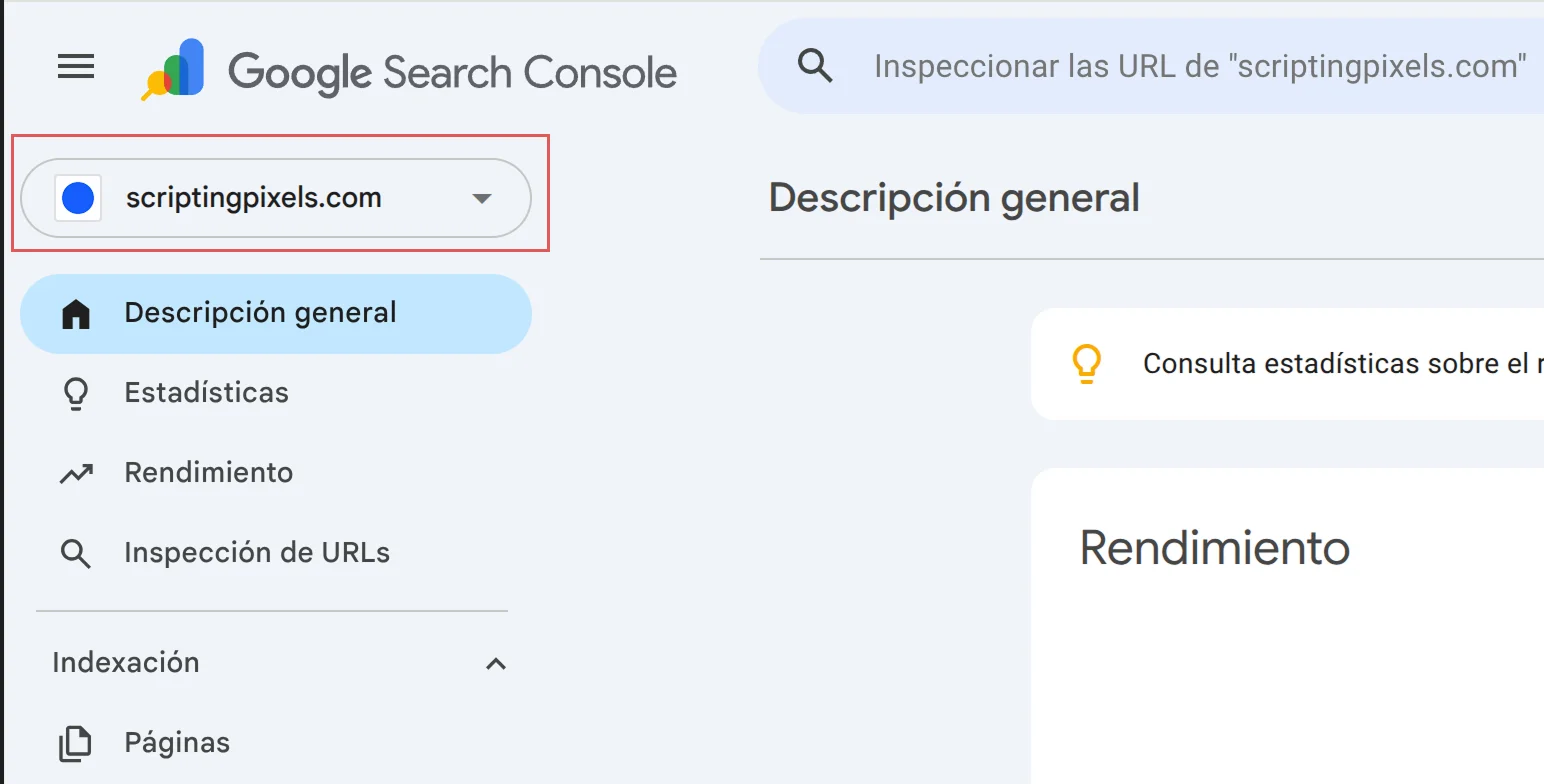The height and width of the screenshot is (784, 1544).
Task: Open Rendimiento in the sidebar
Action: (x=276, y=473)
